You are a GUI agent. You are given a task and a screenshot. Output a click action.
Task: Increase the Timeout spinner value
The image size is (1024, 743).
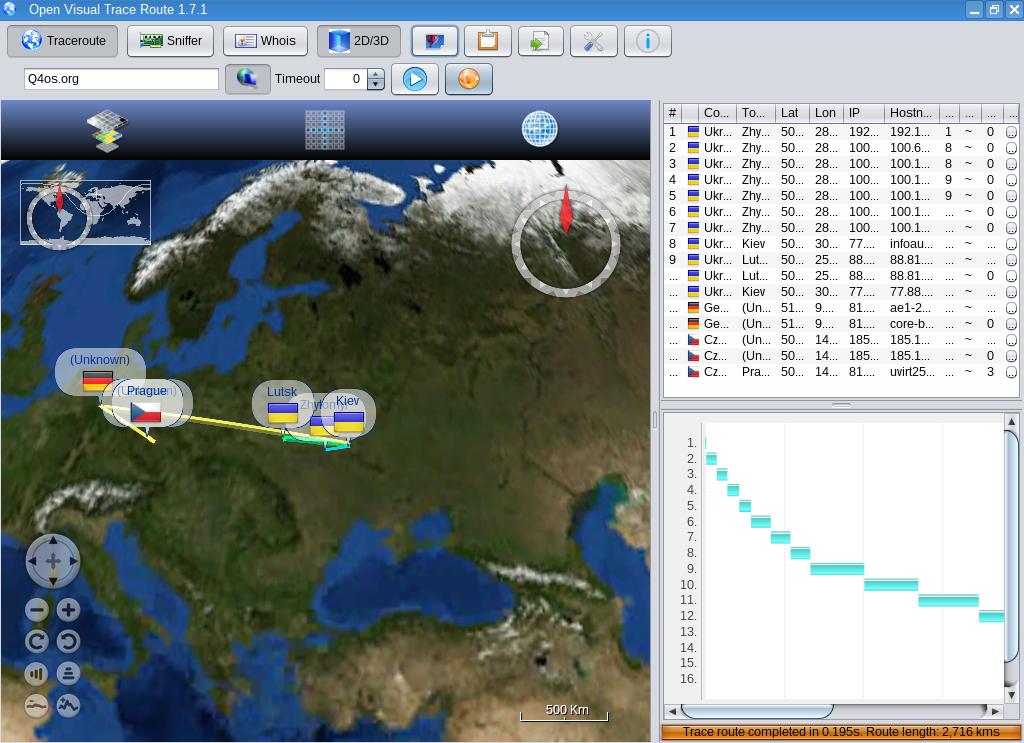(376, 74)
